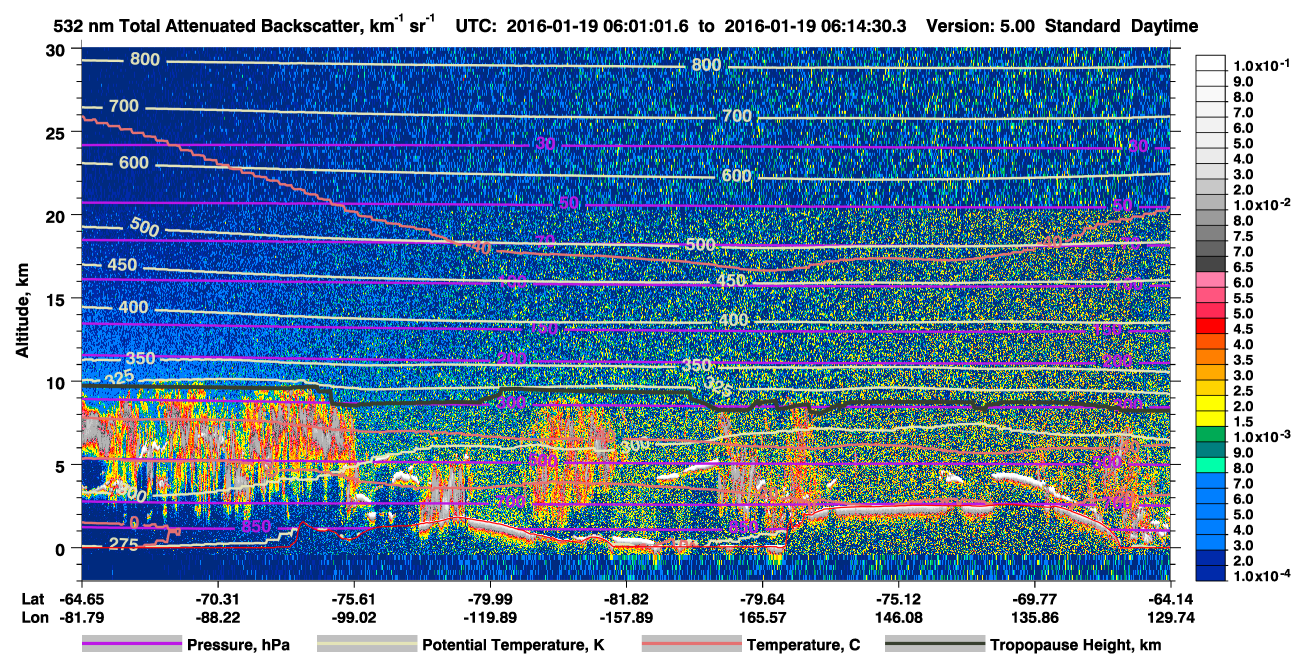Click the 'Lon' row label
1300x667 pixels.
pyautogui.click(x=33, y=617)
